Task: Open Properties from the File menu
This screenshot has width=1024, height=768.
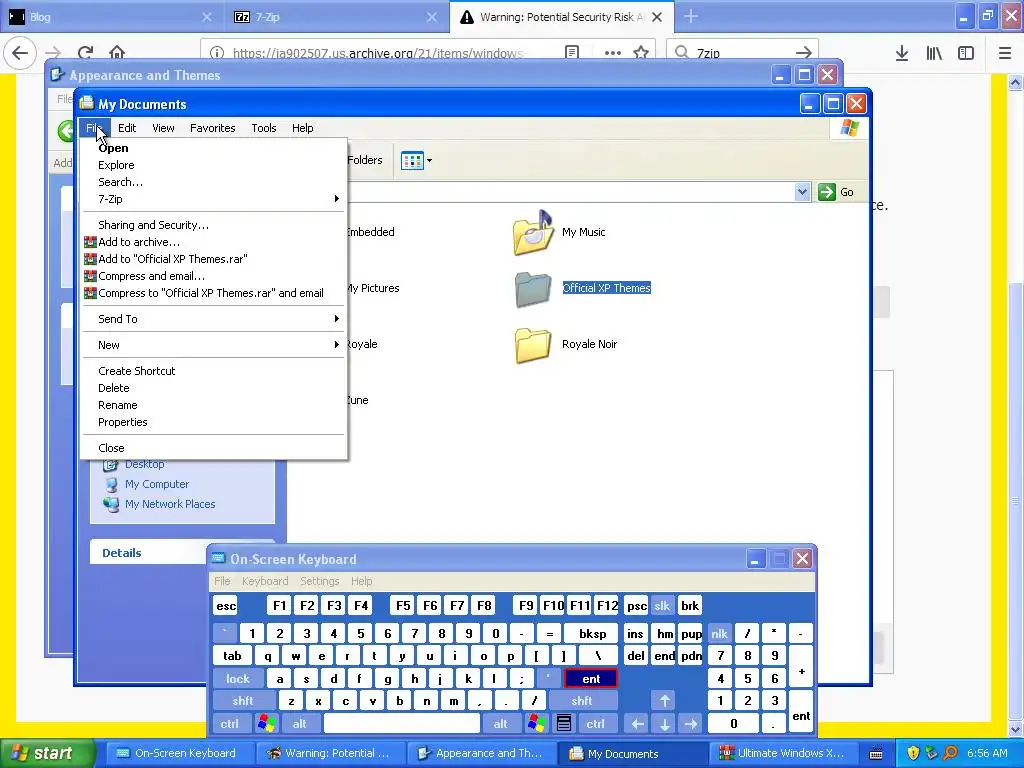Action: [x=213, y=422]
